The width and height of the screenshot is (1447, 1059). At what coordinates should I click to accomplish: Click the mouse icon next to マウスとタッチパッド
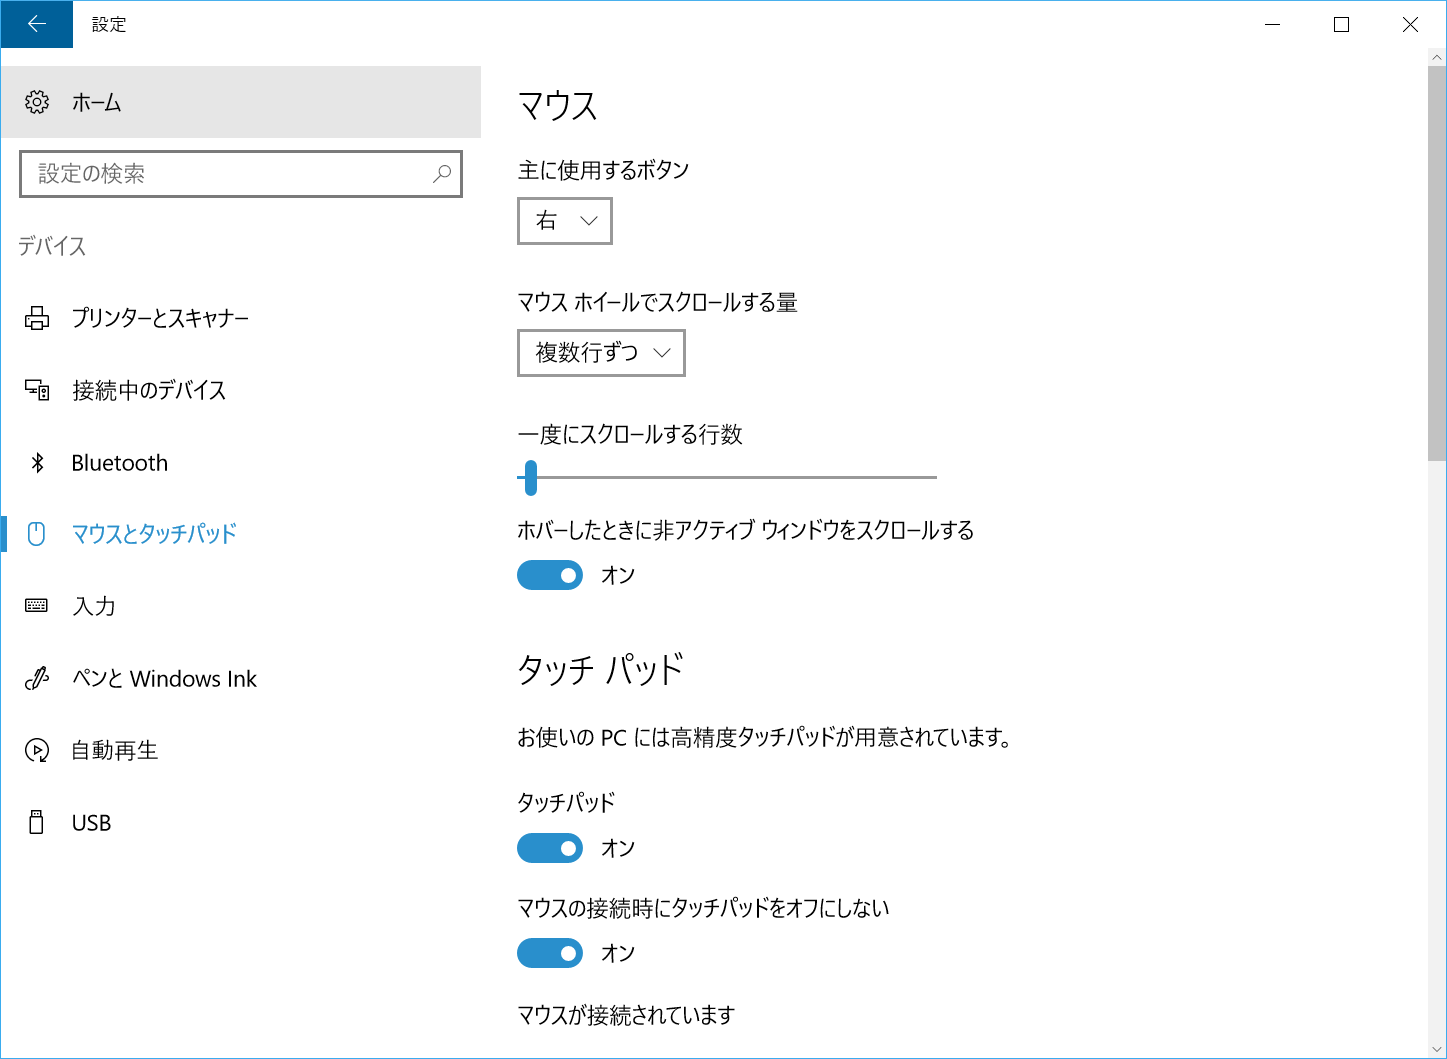pyautogui.click(x=37, y=534)
